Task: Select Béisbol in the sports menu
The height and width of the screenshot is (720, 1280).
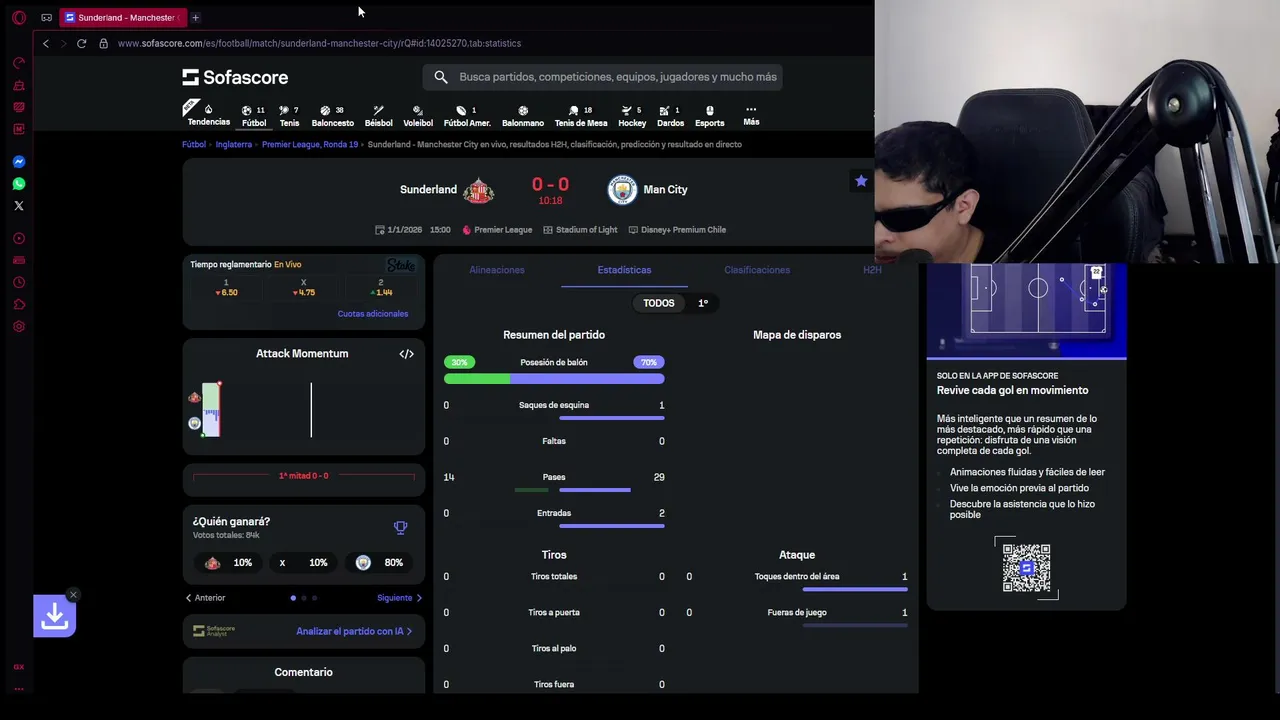Action: 379,116
